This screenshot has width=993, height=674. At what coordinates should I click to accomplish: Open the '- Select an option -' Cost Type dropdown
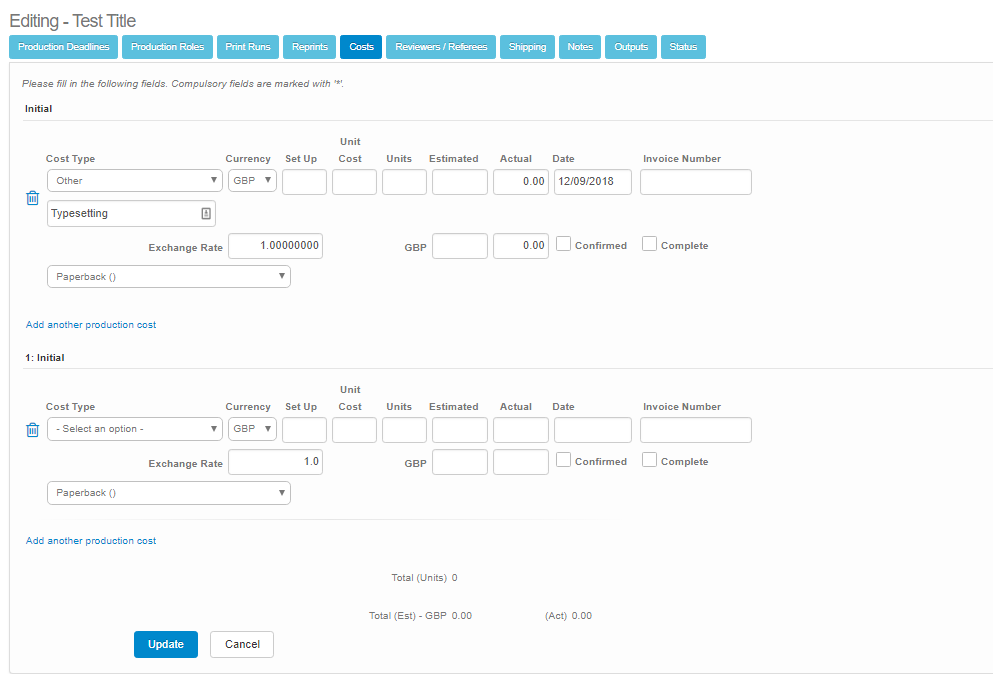click(x=135, y=429)
